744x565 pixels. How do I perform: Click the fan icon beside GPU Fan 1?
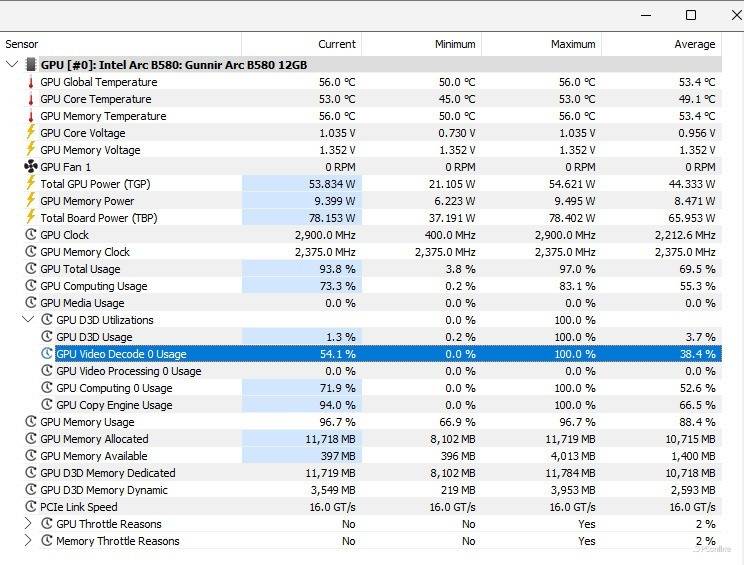point(30,167)
